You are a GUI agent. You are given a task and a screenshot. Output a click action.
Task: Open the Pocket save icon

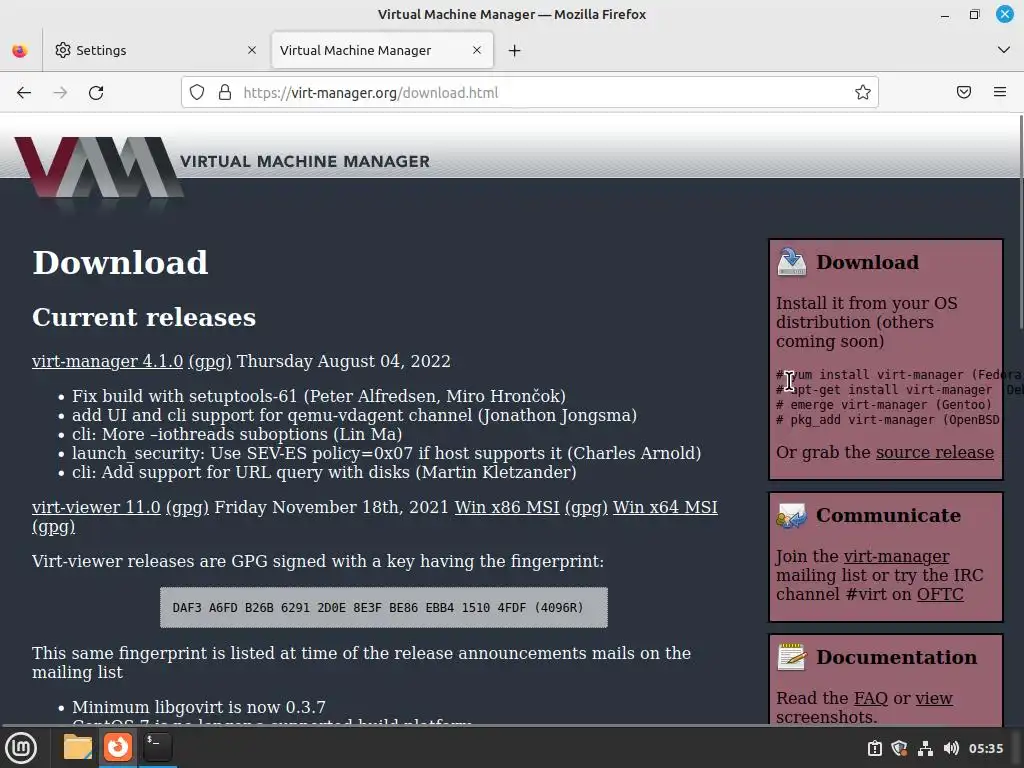point(964,92)
